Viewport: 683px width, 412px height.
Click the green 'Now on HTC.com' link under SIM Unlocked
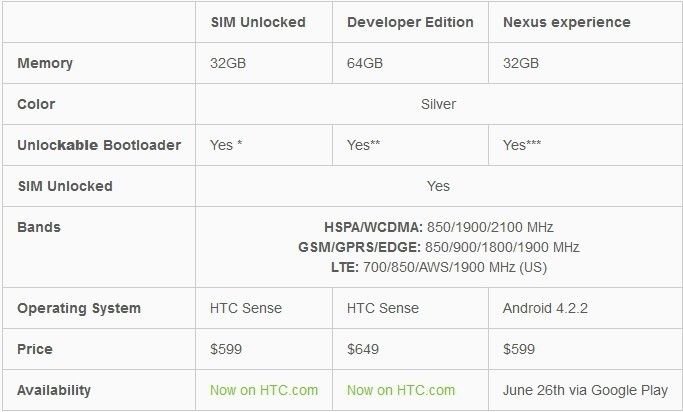click(264, 390)
